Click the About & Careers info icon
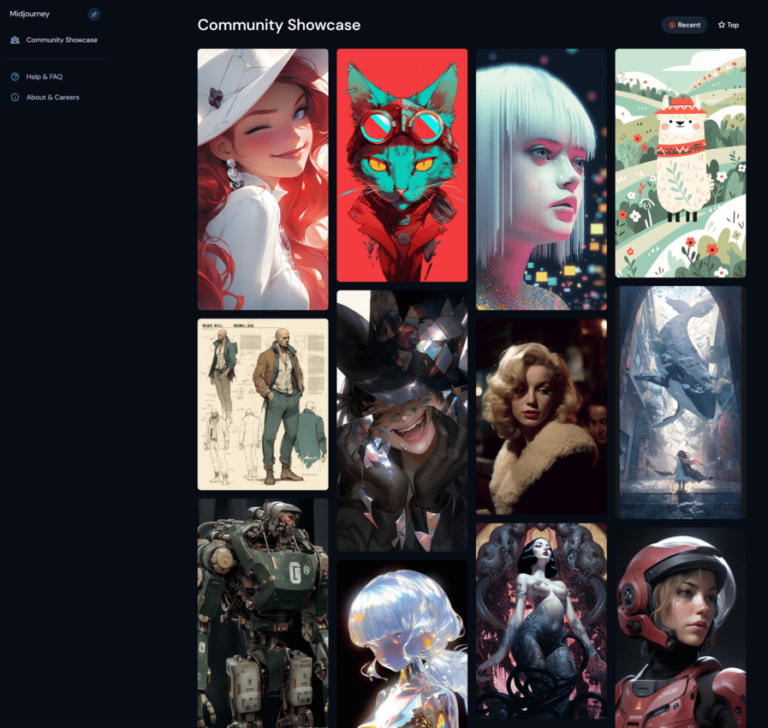The height and width of the screenshot is (728, 768). (x=15, y=97)
